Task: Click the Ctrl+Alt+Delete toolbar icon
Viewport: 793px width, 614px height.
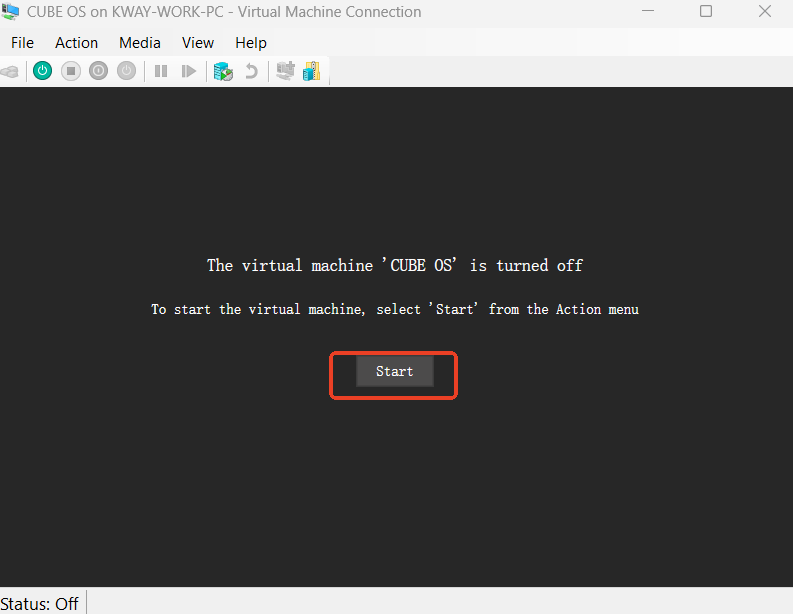Action: [9, 71]
